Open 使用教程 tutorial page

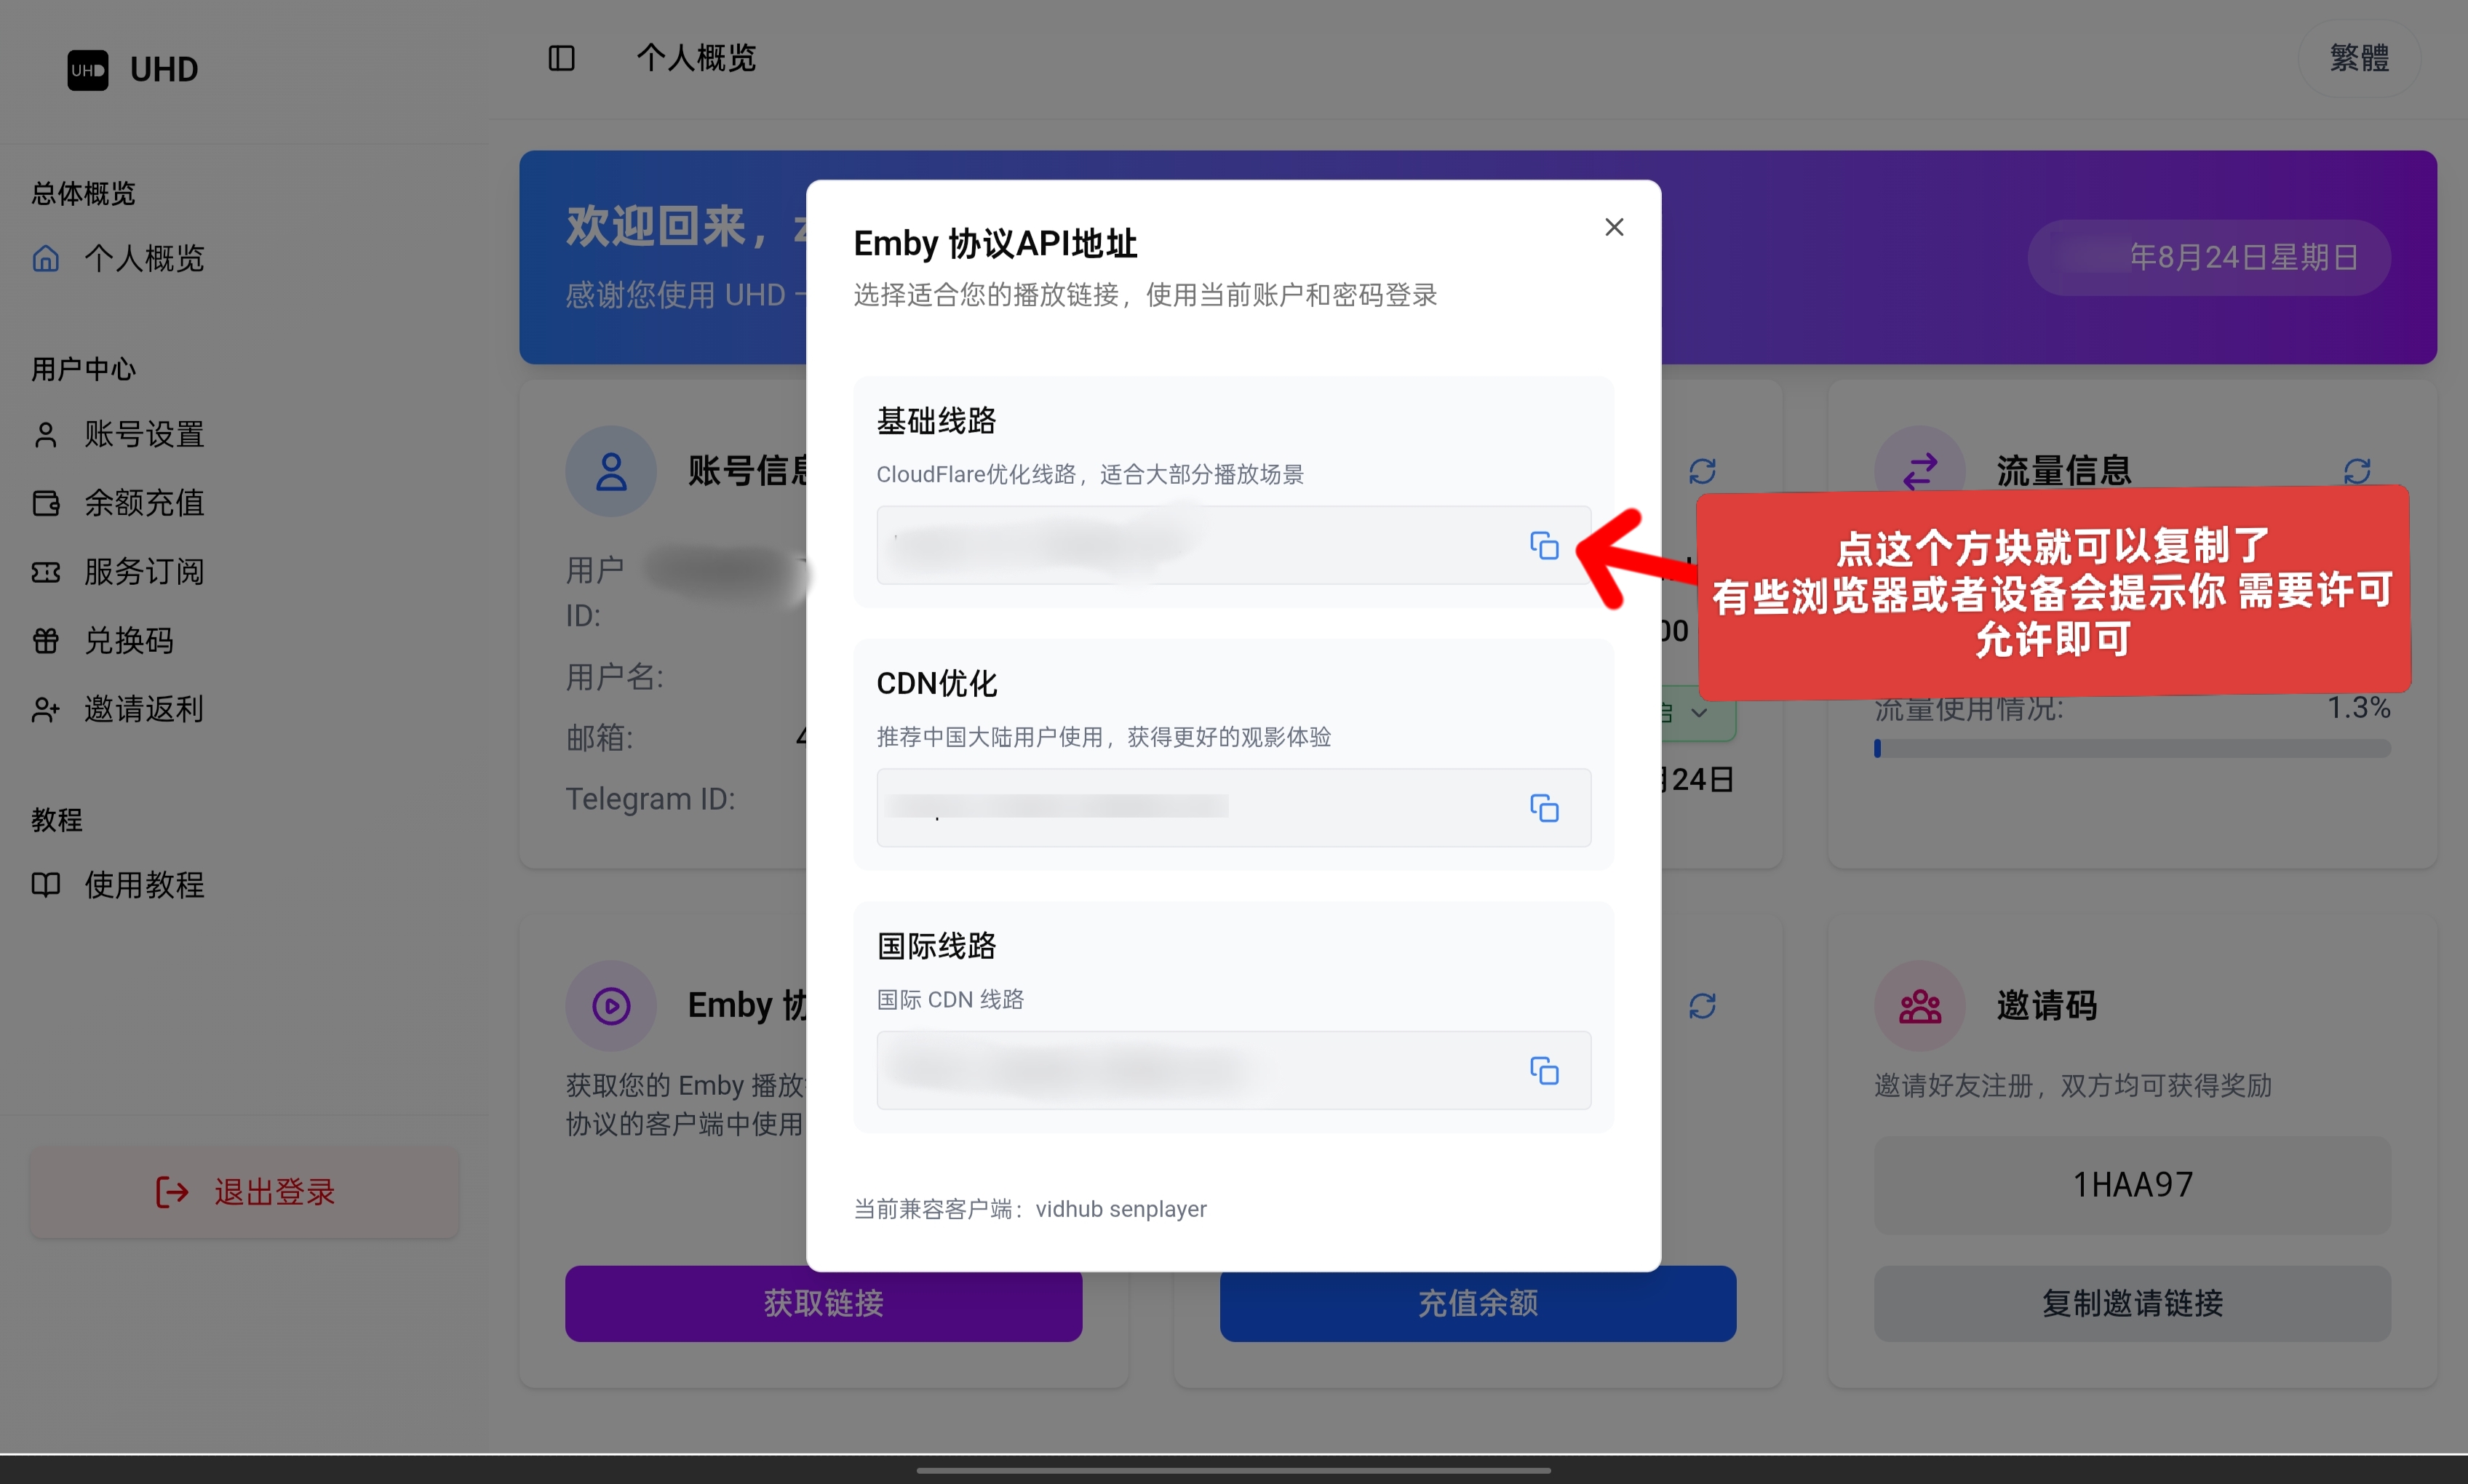coord(143,885)
